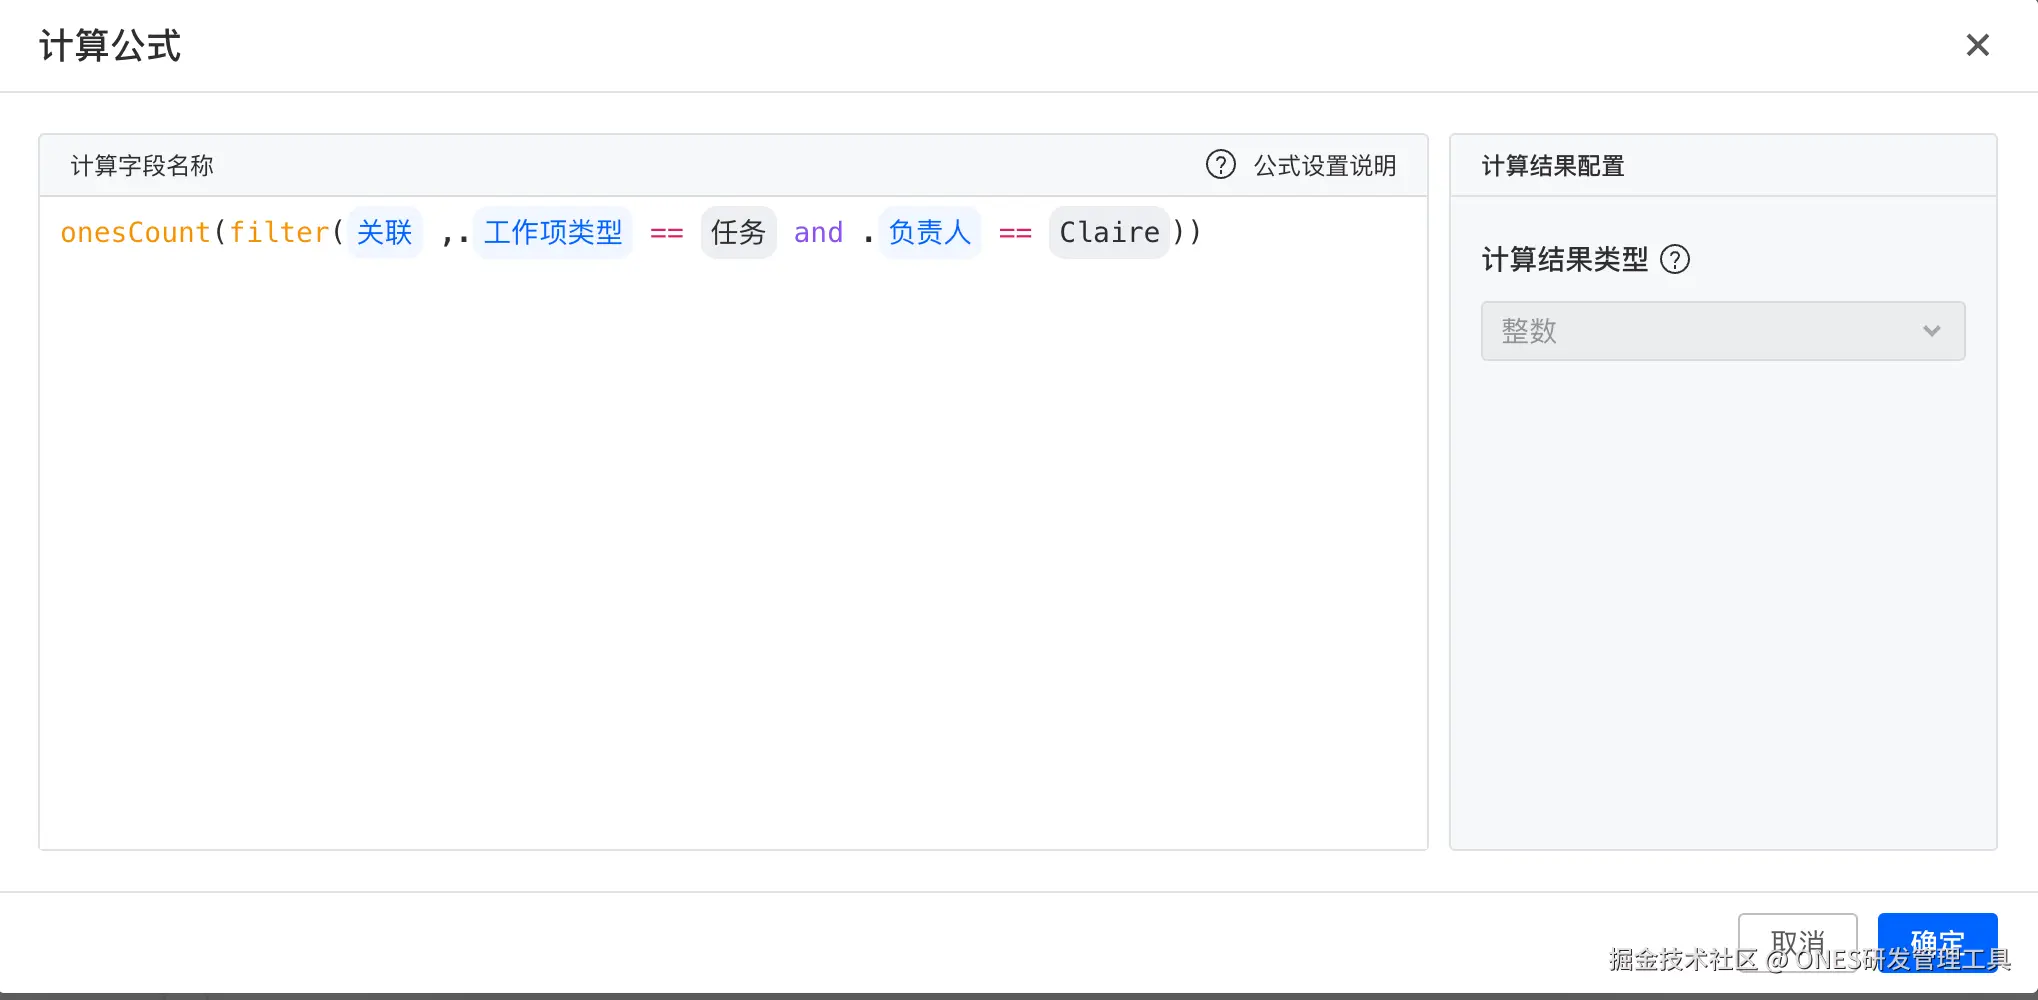2038x1000 pixels.
Task: Click the onesCount function name
Action: [135, 233]
